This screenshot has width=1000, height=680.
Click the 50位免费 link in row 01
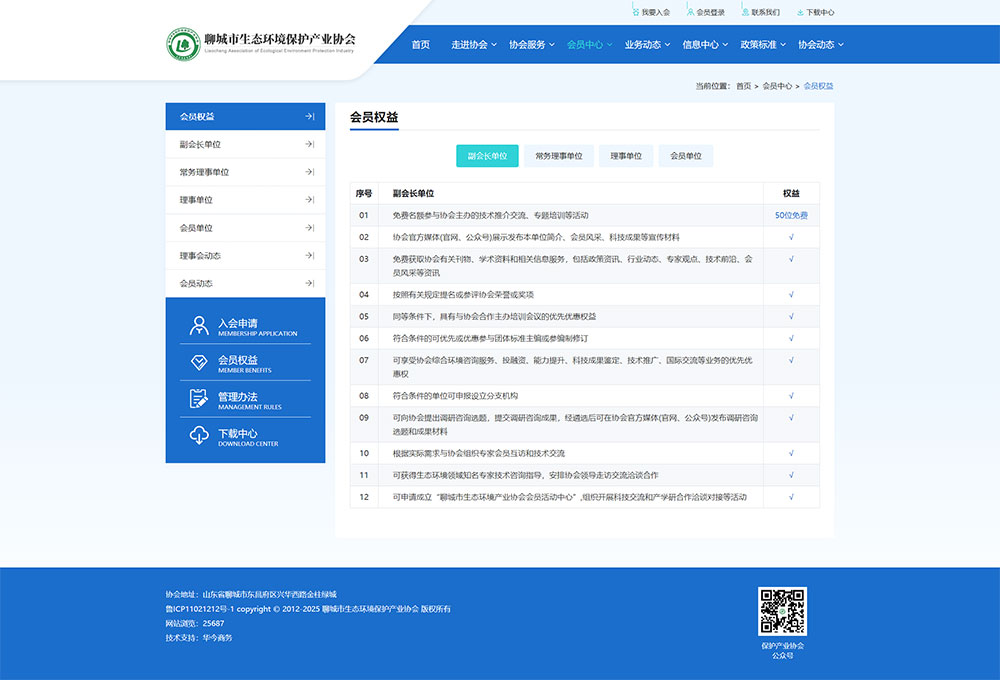[791, 215]
